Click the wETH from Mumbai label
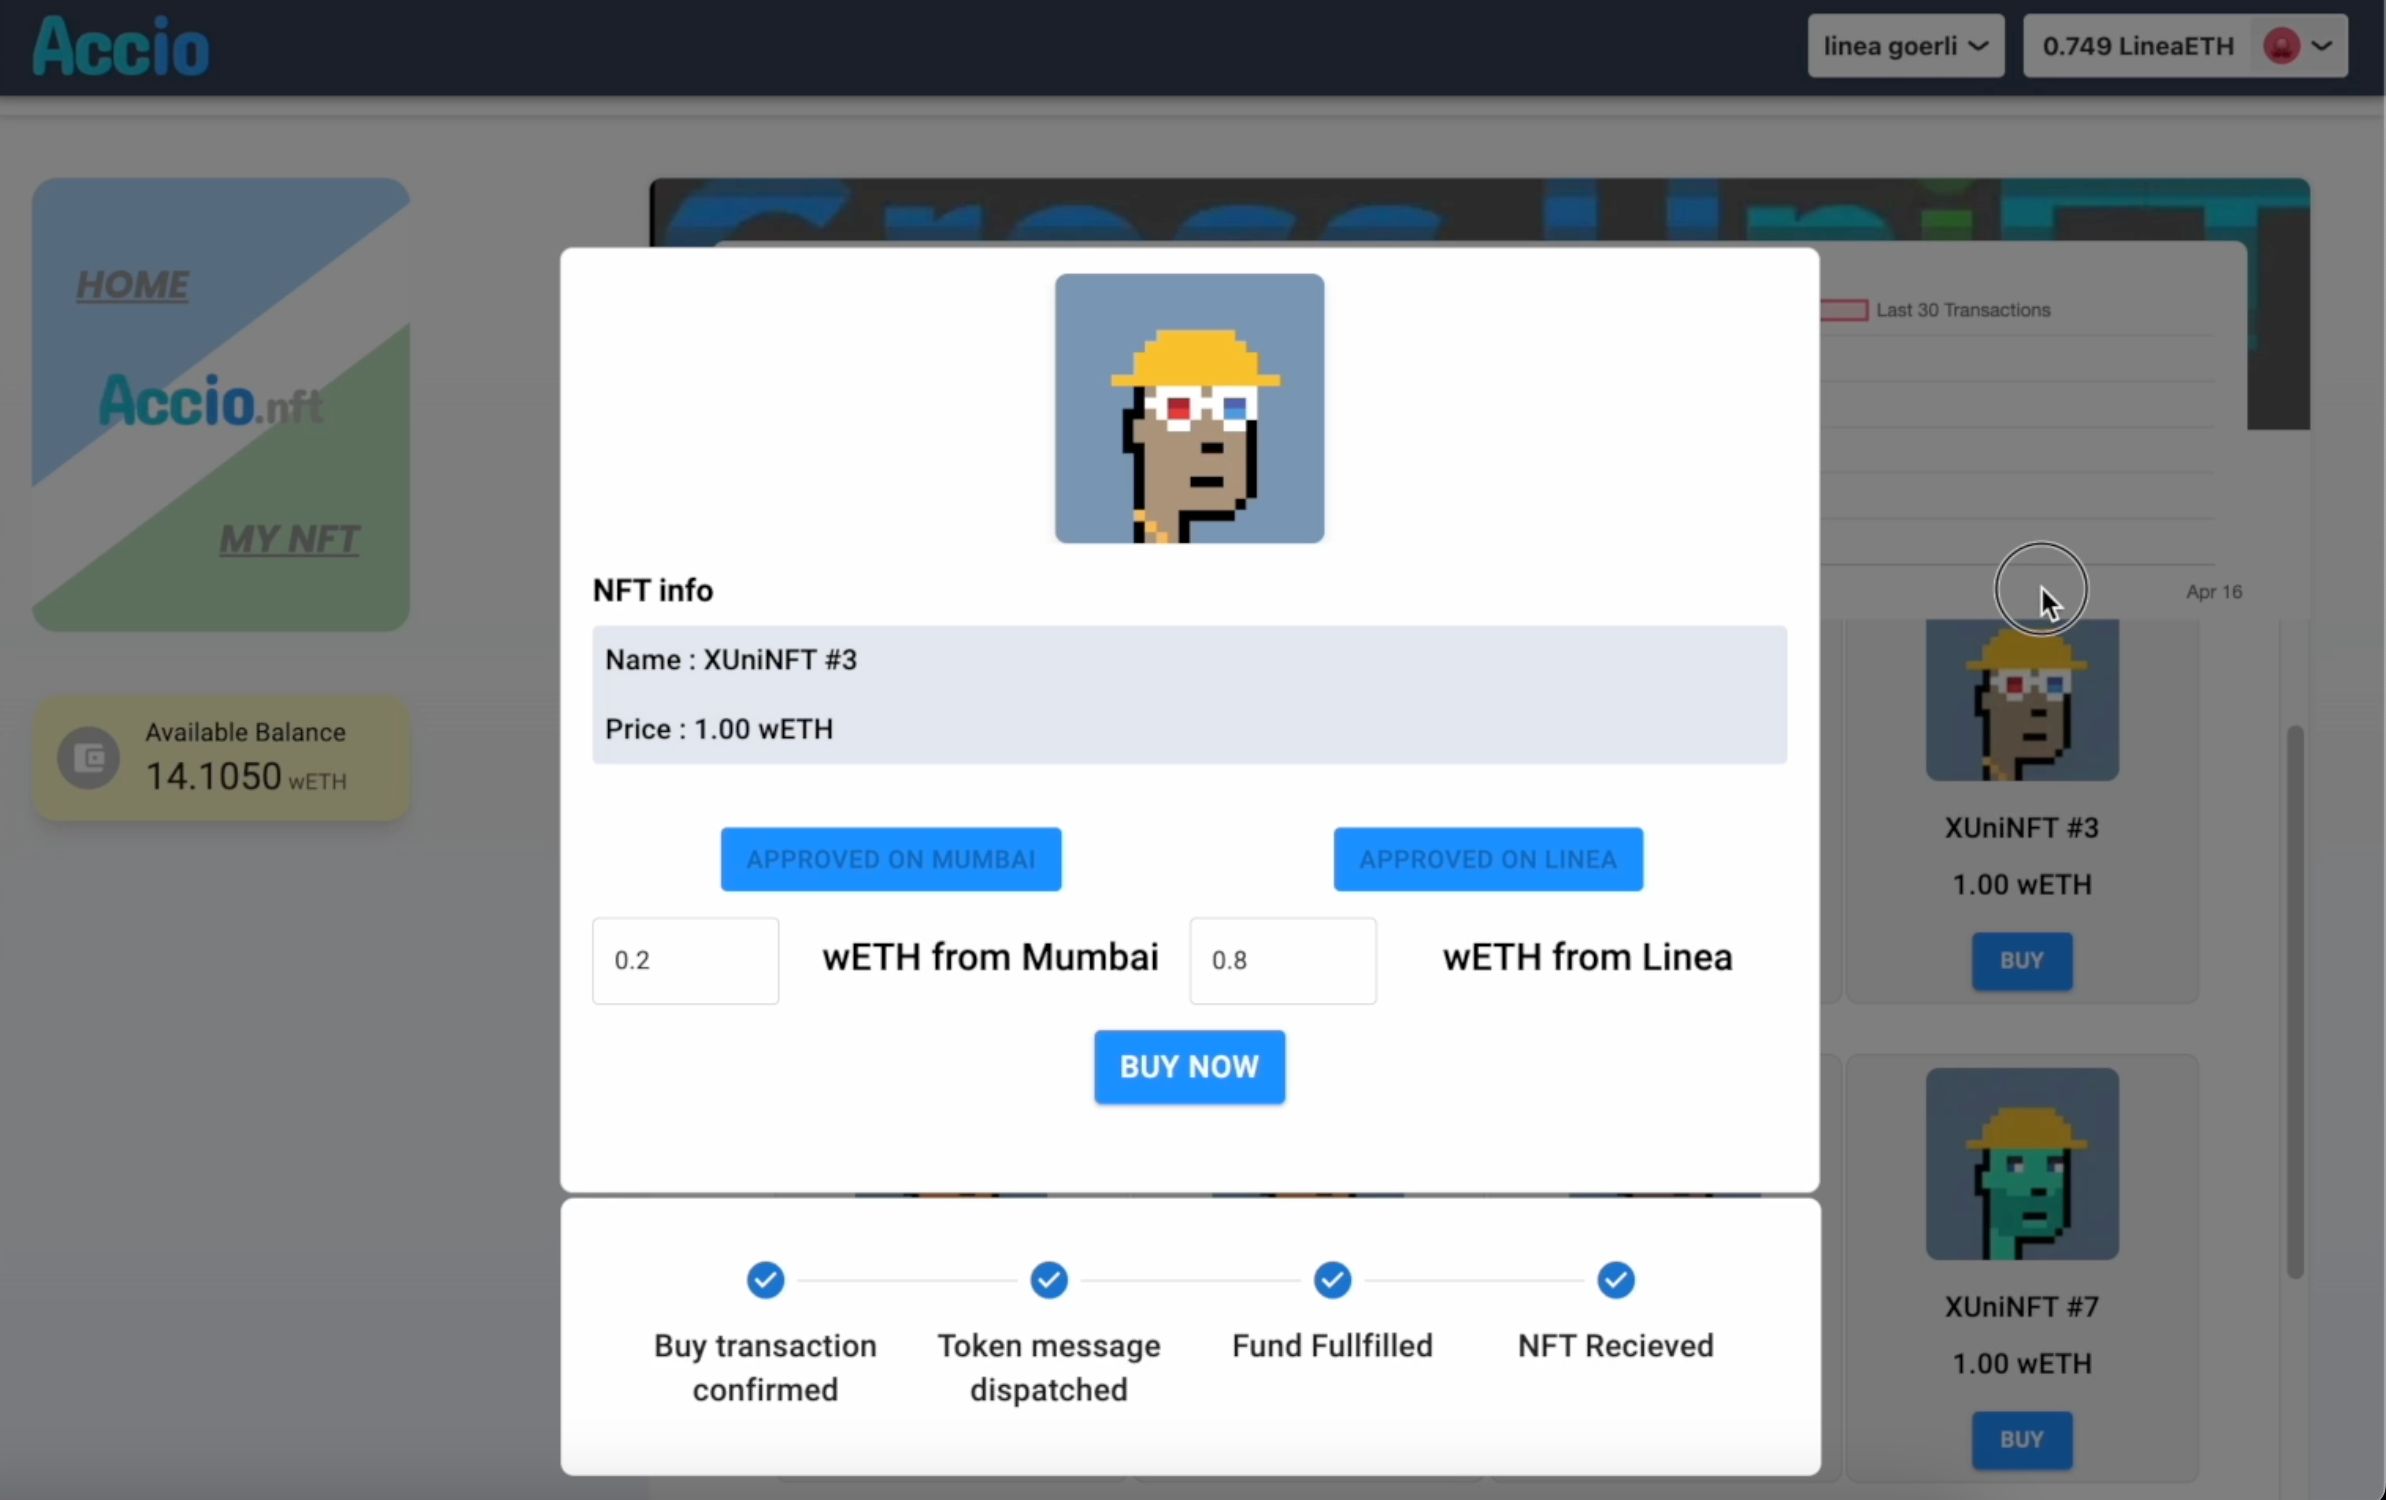The width and height of the screenshot is (2386, 1500). point(990,958)
